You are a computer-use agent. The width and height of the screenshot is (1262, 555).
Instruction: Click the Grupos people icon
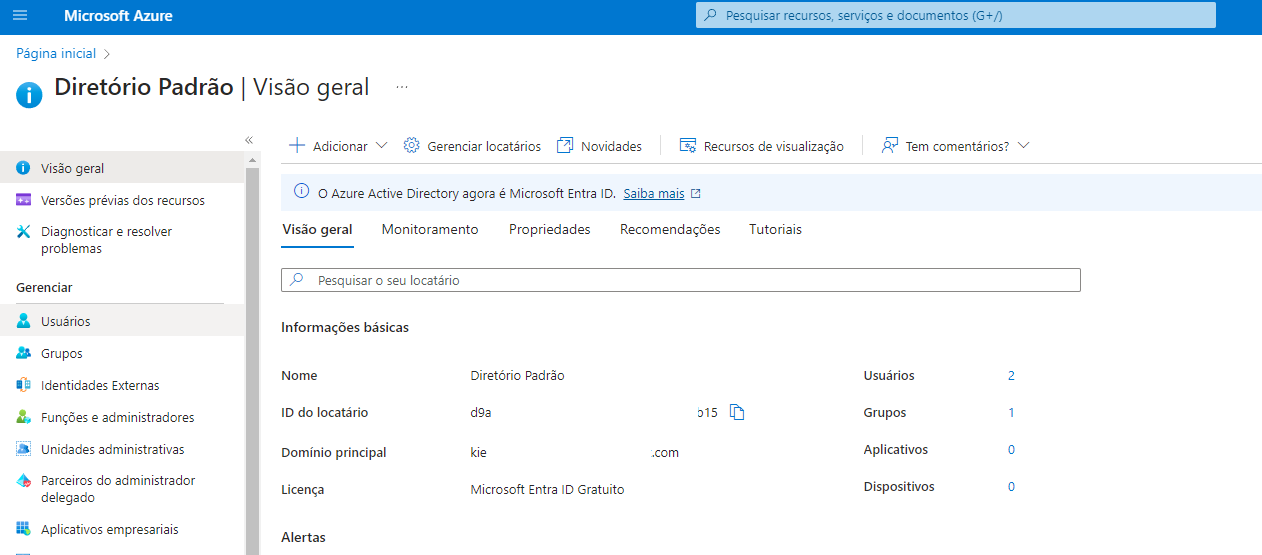(23, 353)
